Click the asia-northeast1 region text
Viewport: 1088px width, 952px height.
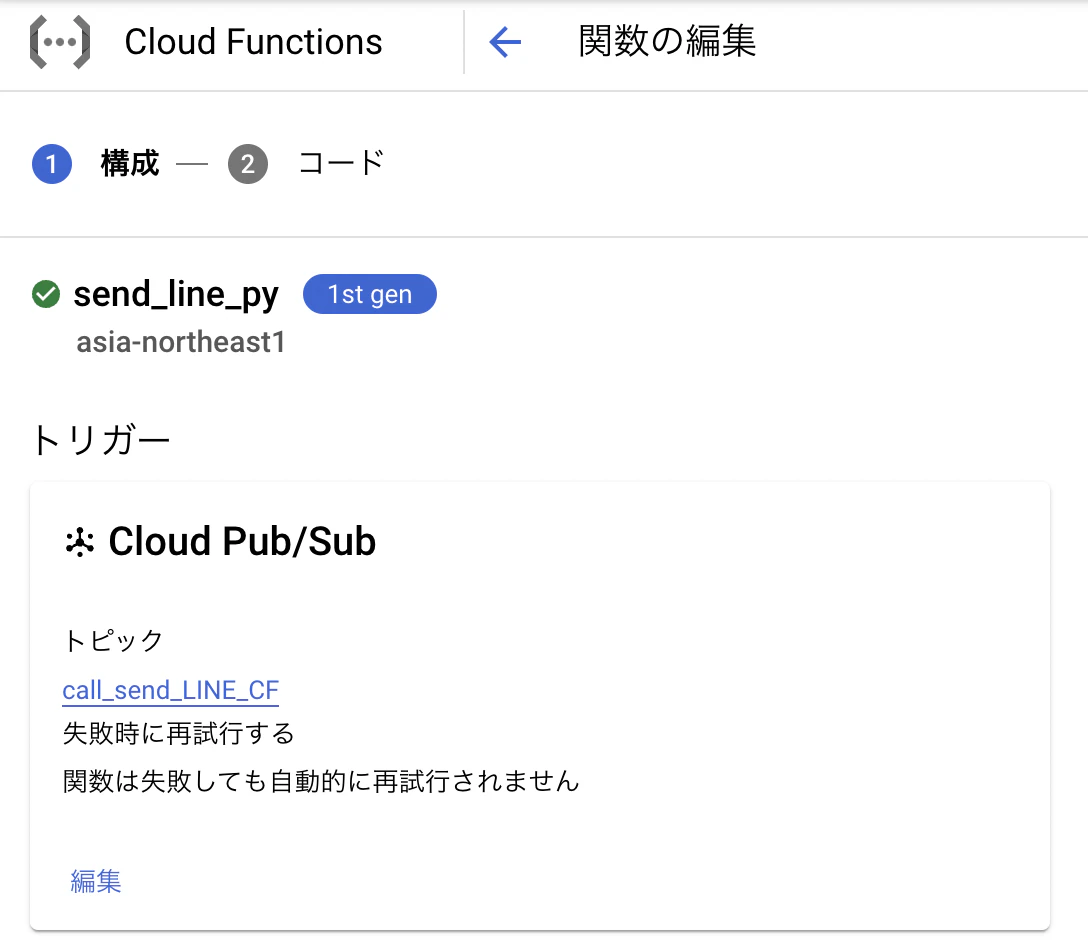point(180,342)
